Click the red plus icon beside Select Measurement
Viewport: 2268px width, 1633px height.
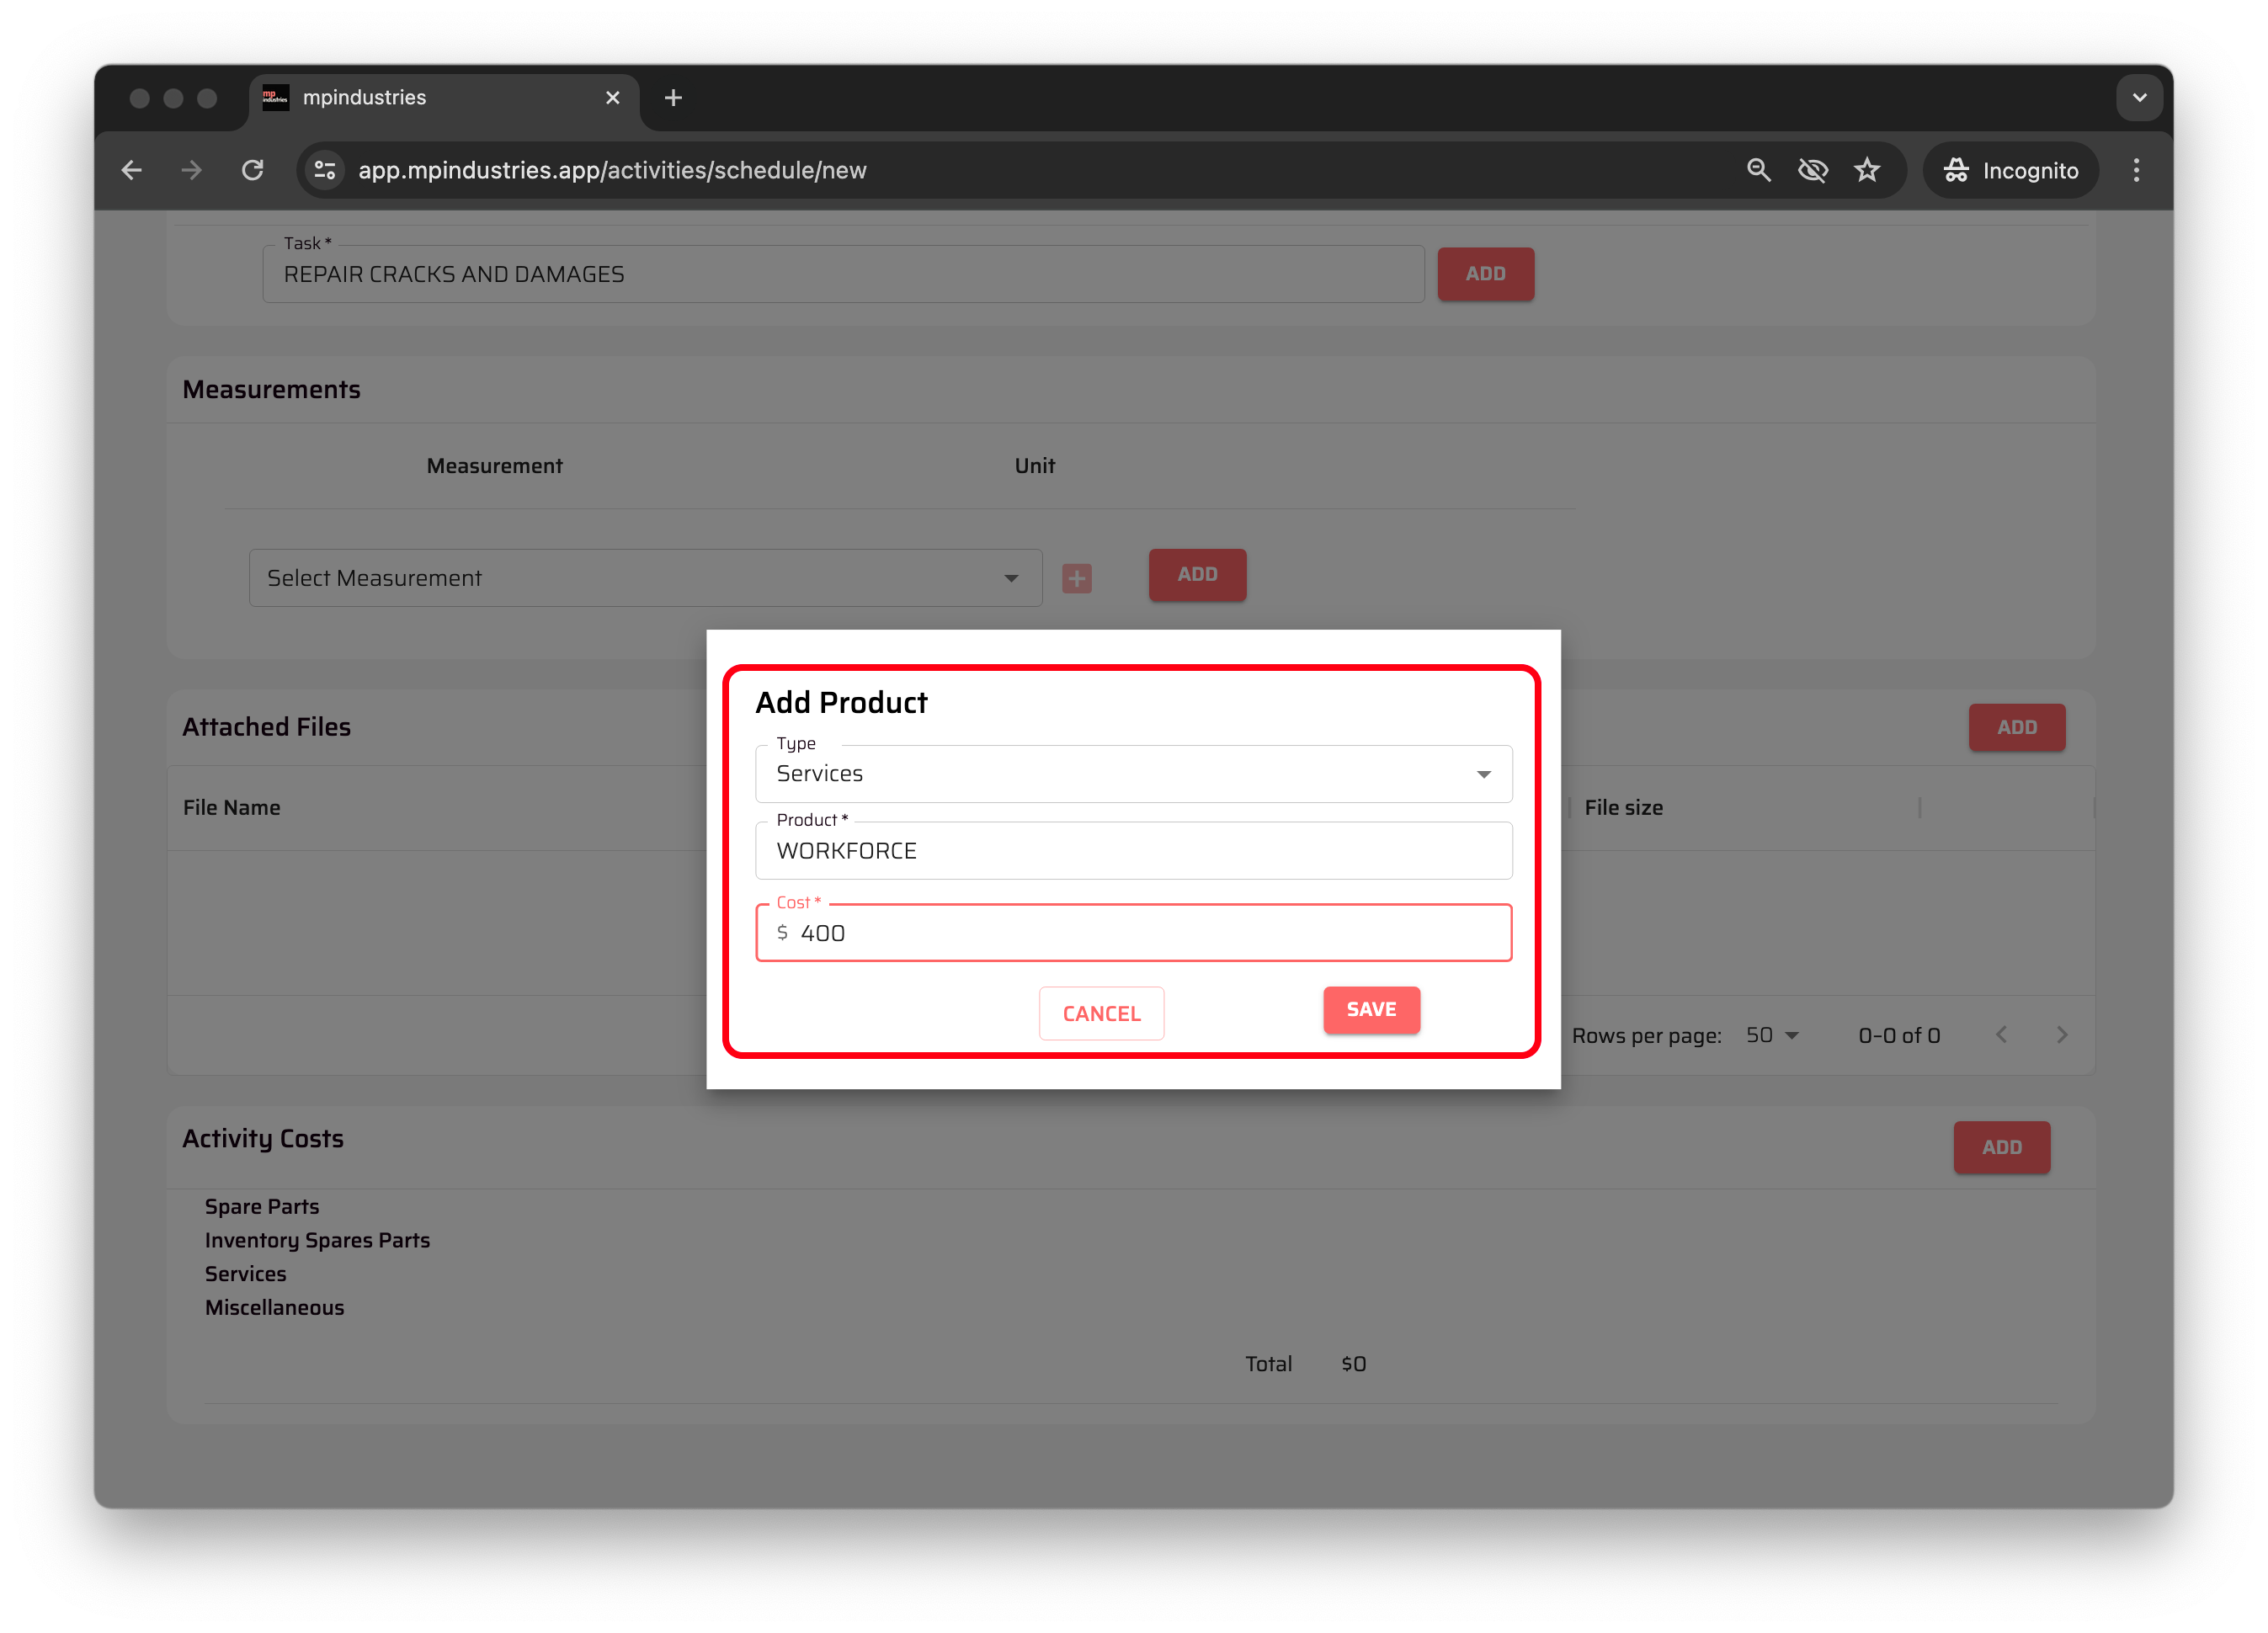point(1076,578)
